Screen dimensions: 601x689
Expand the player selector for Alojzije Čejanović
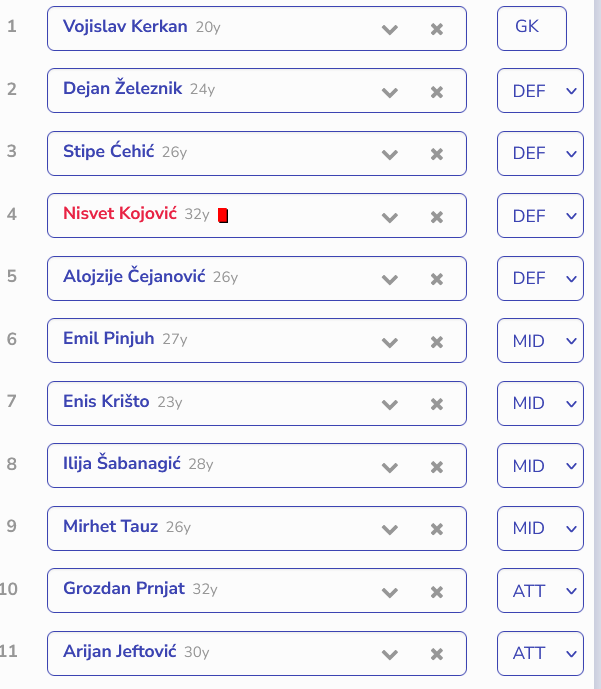pos(390,279)
